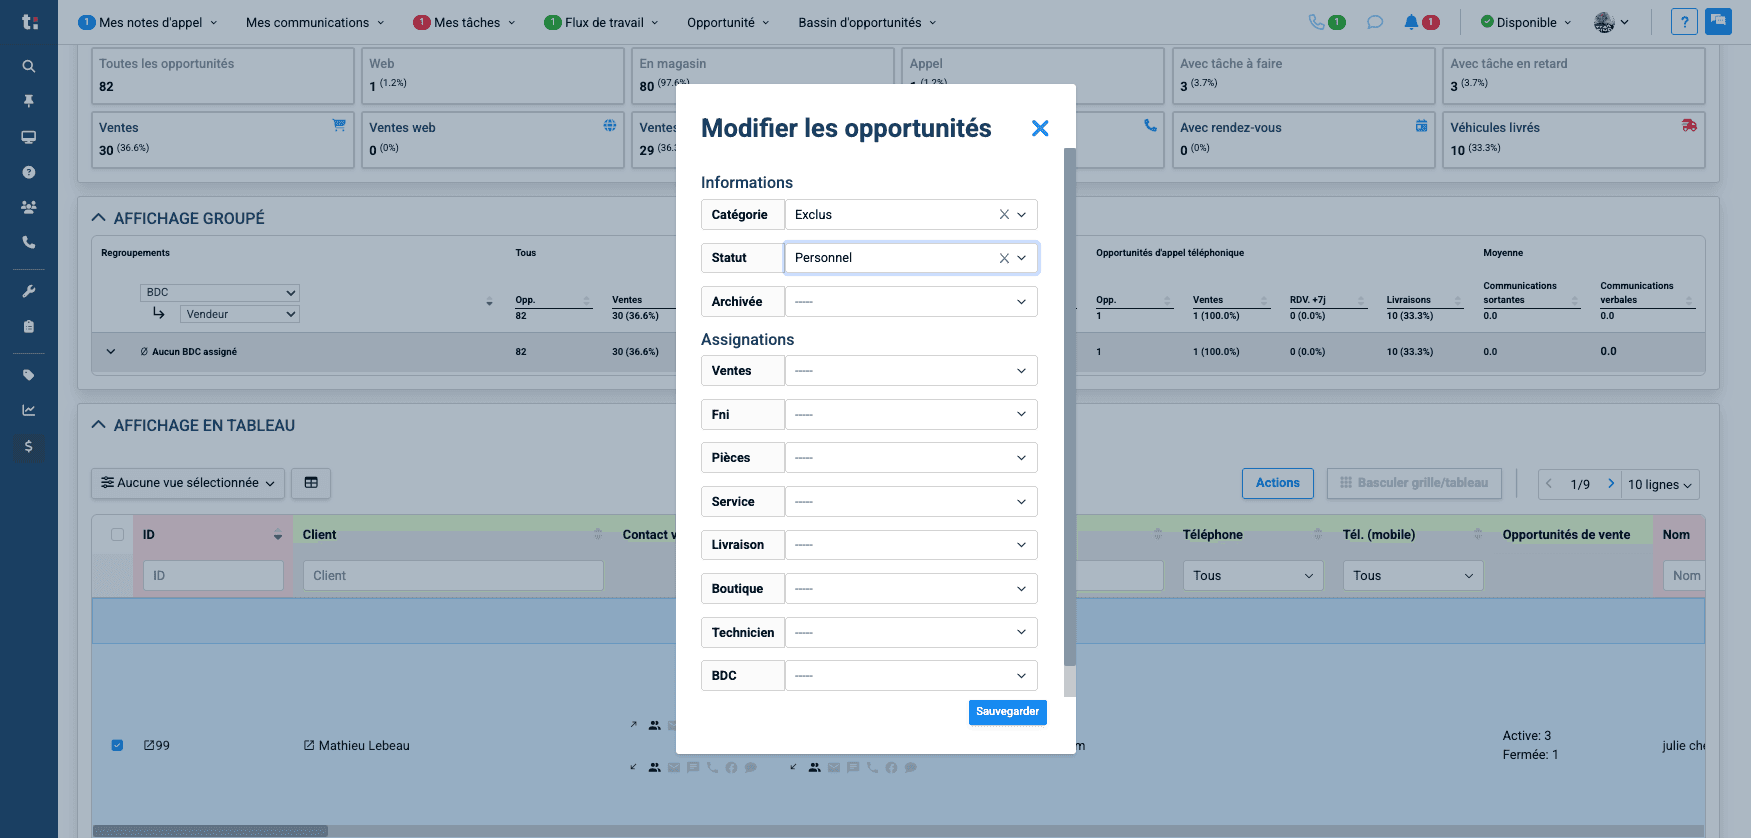Click the question mark help button
1751x838 pixels.
[1684, 22]
